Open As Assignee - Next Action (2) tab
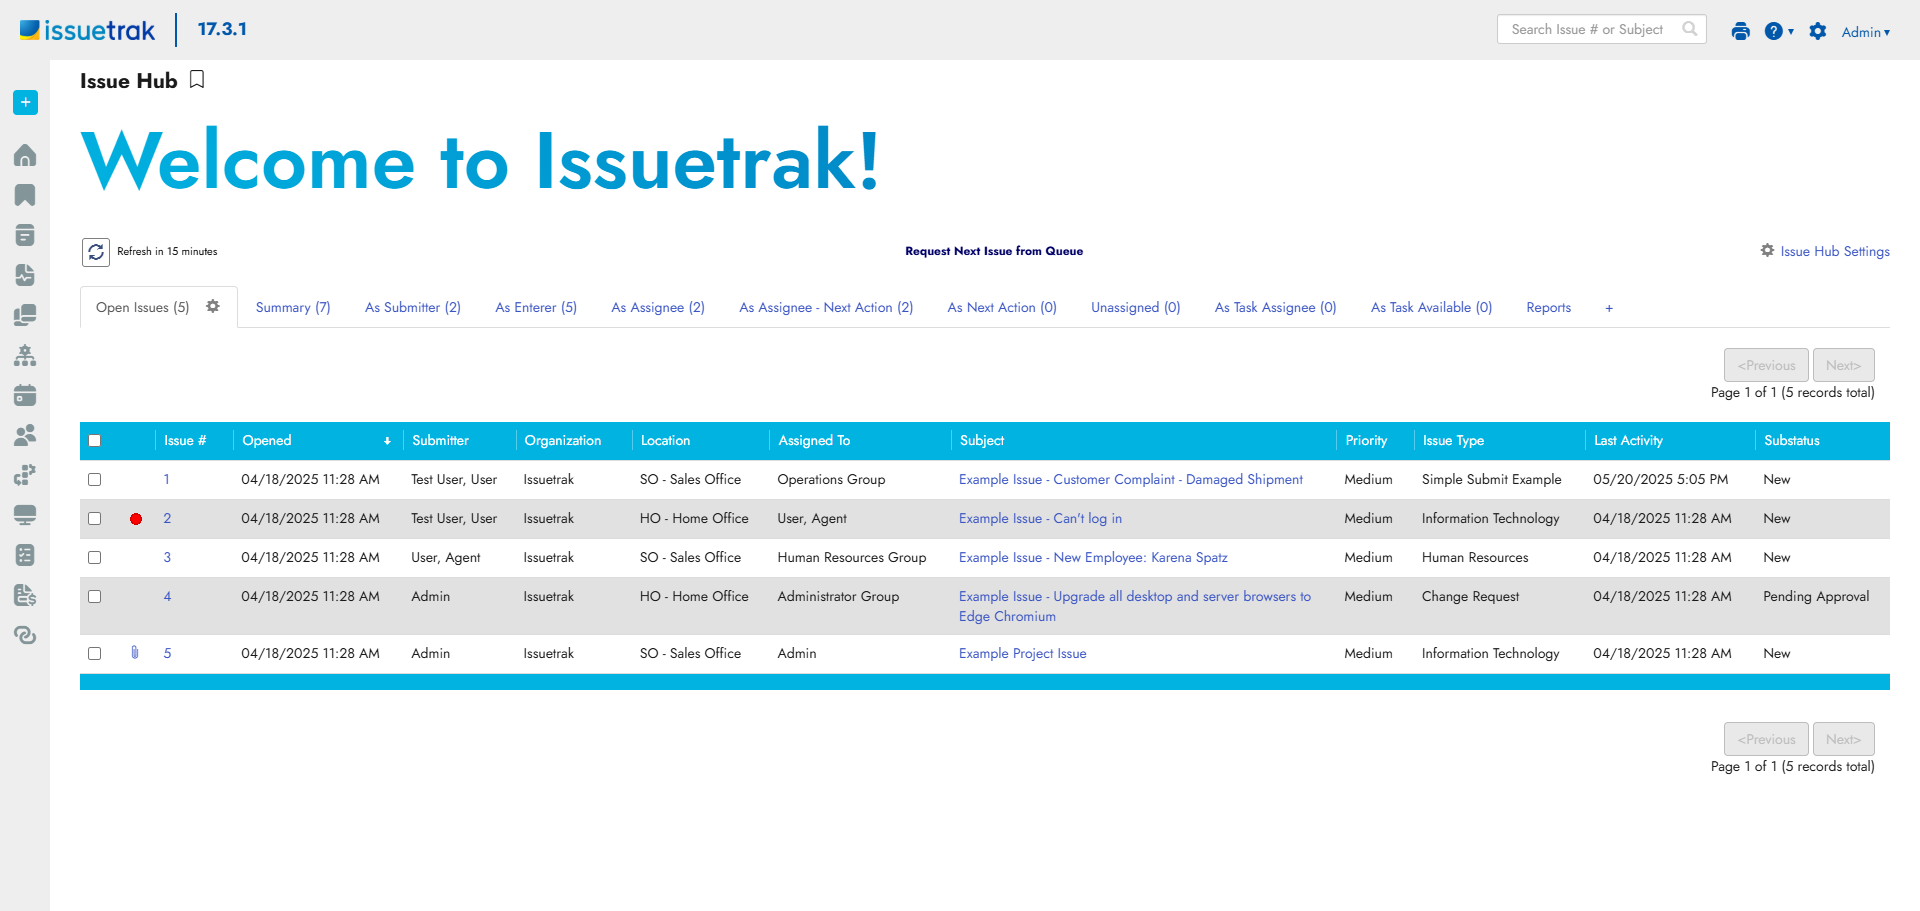Image resolution: width=1920 pixels, height=911 pixels. point(826,307)
